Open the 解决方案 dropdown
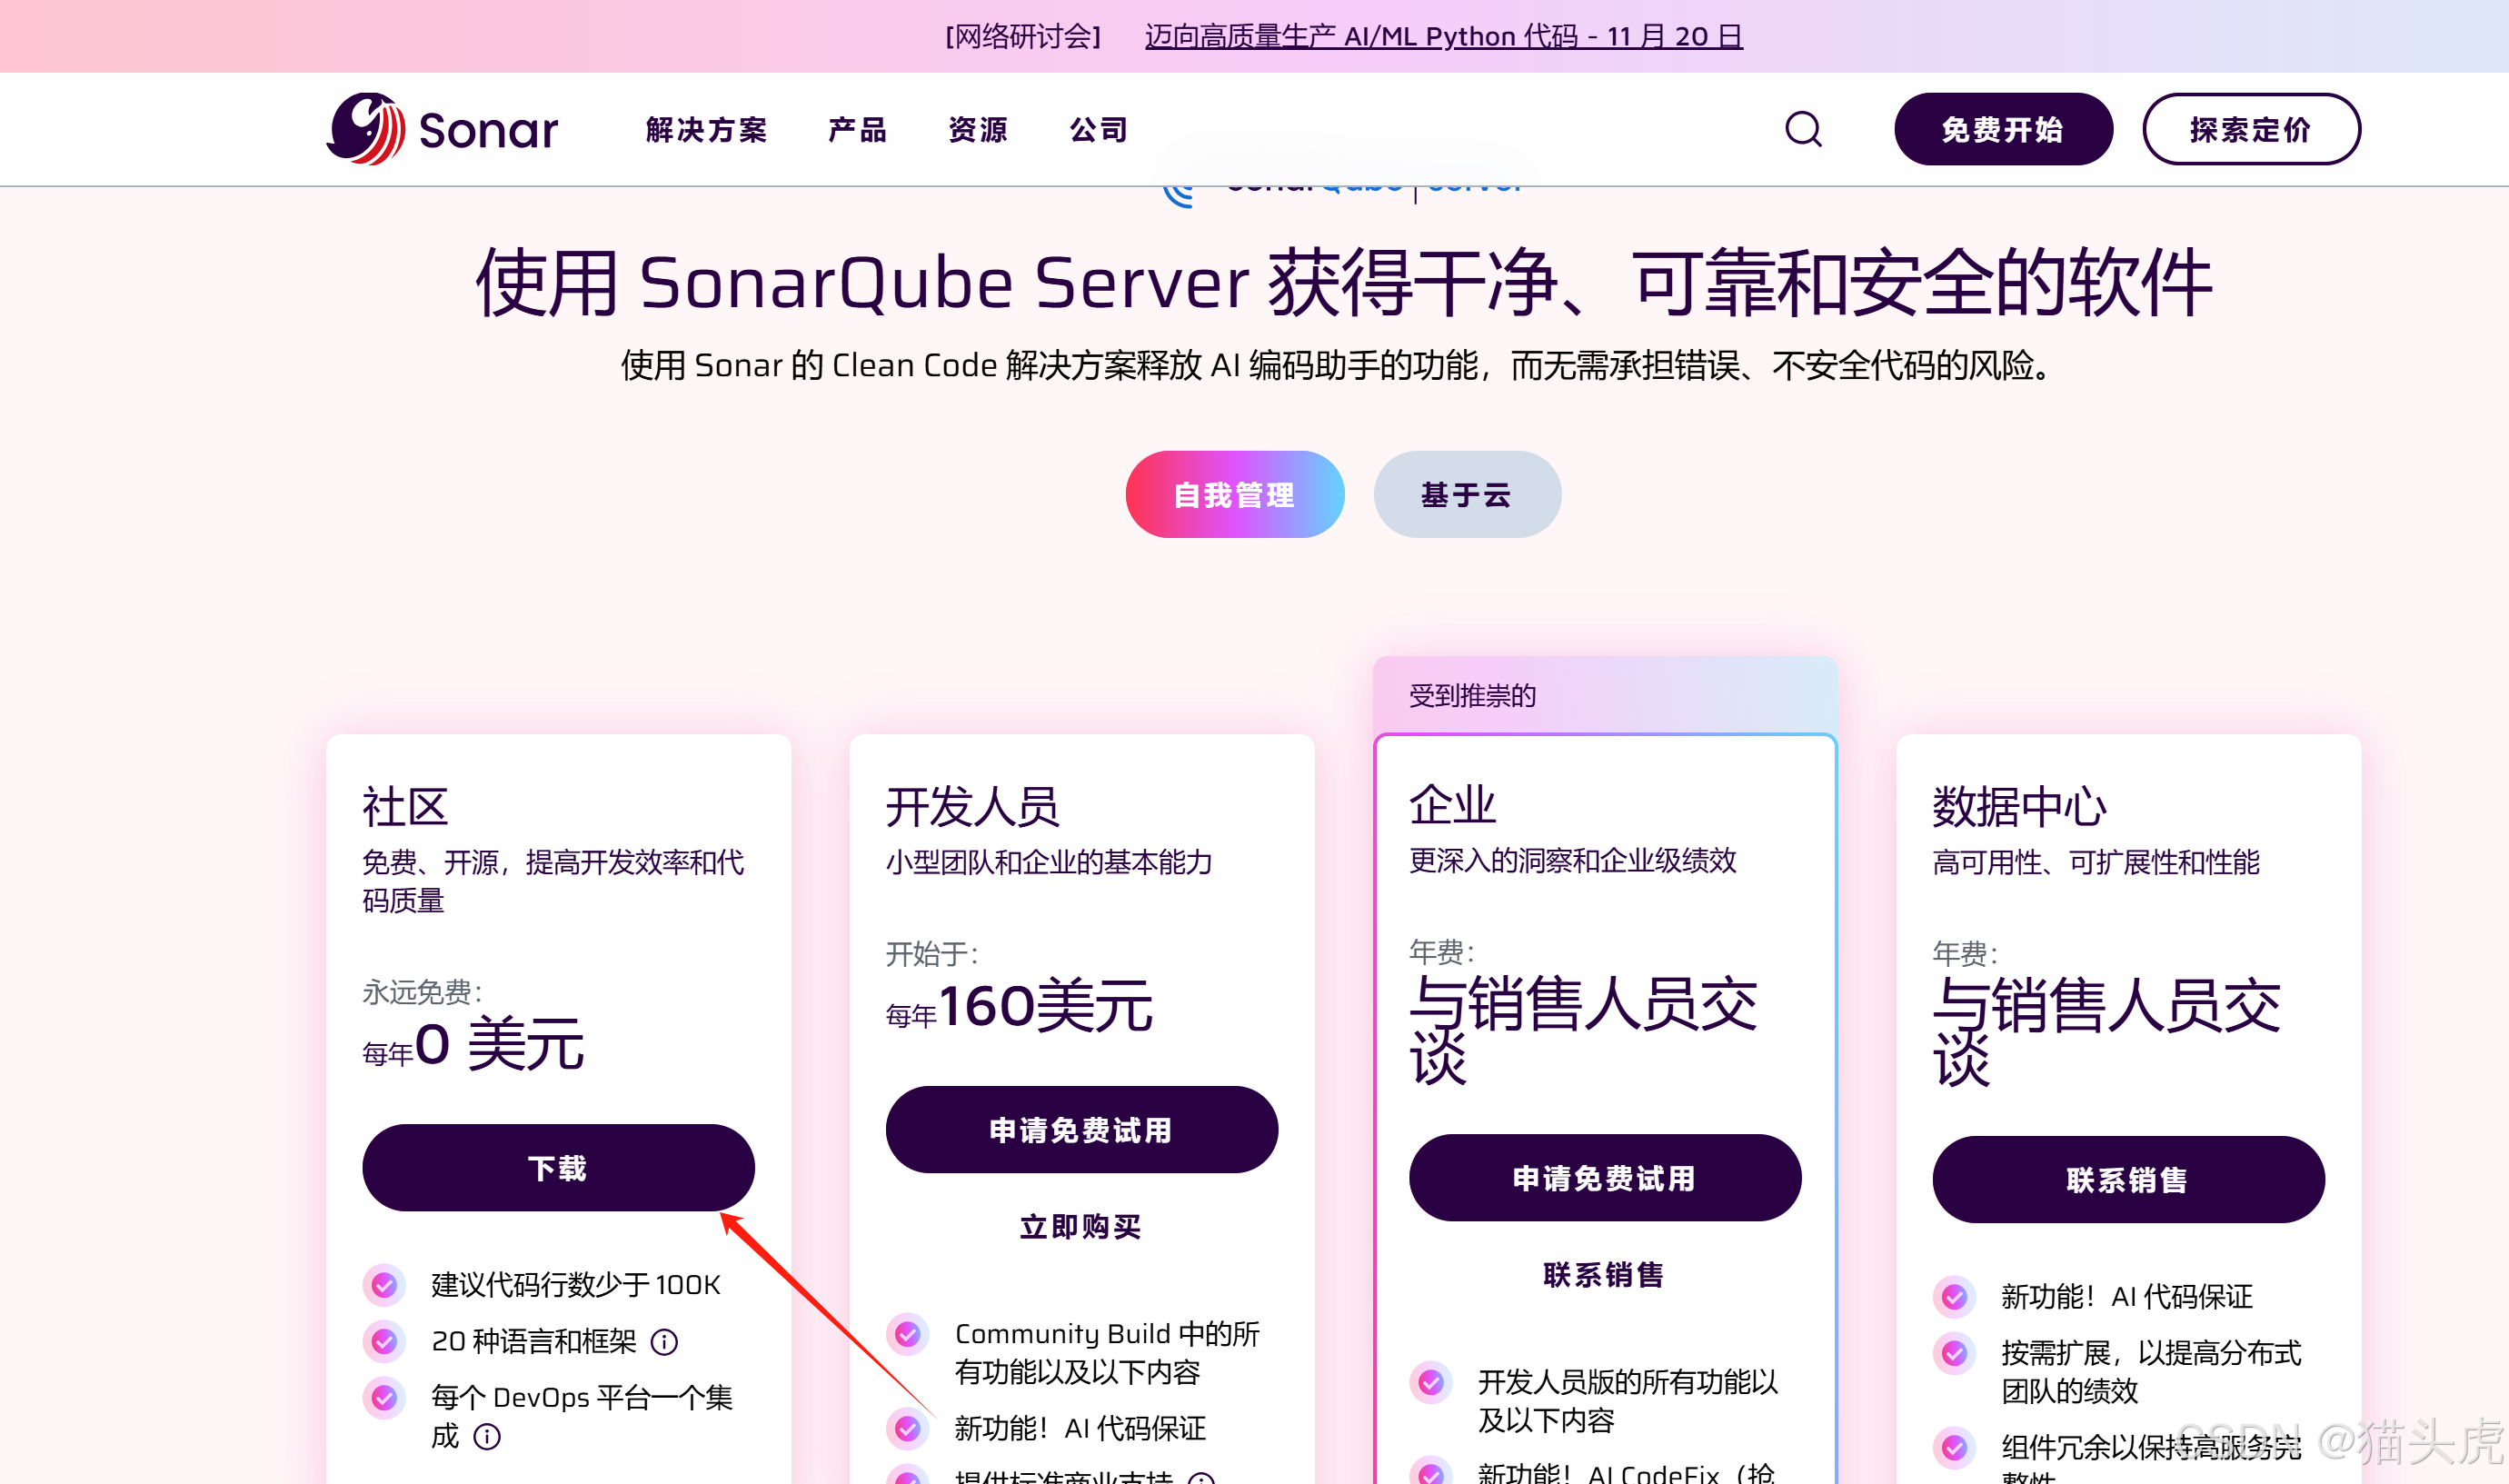The width and height of the screenshot is (2509, 1484). click(x=705, y=129)
